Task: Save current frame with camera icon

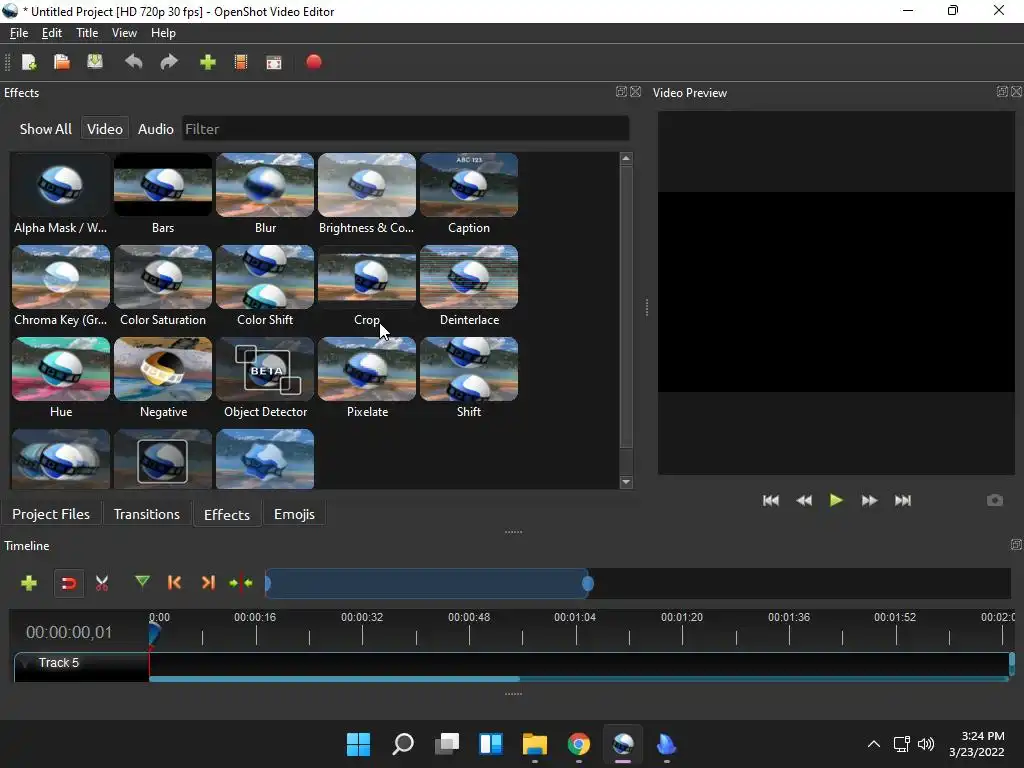Action: [995, 500]
